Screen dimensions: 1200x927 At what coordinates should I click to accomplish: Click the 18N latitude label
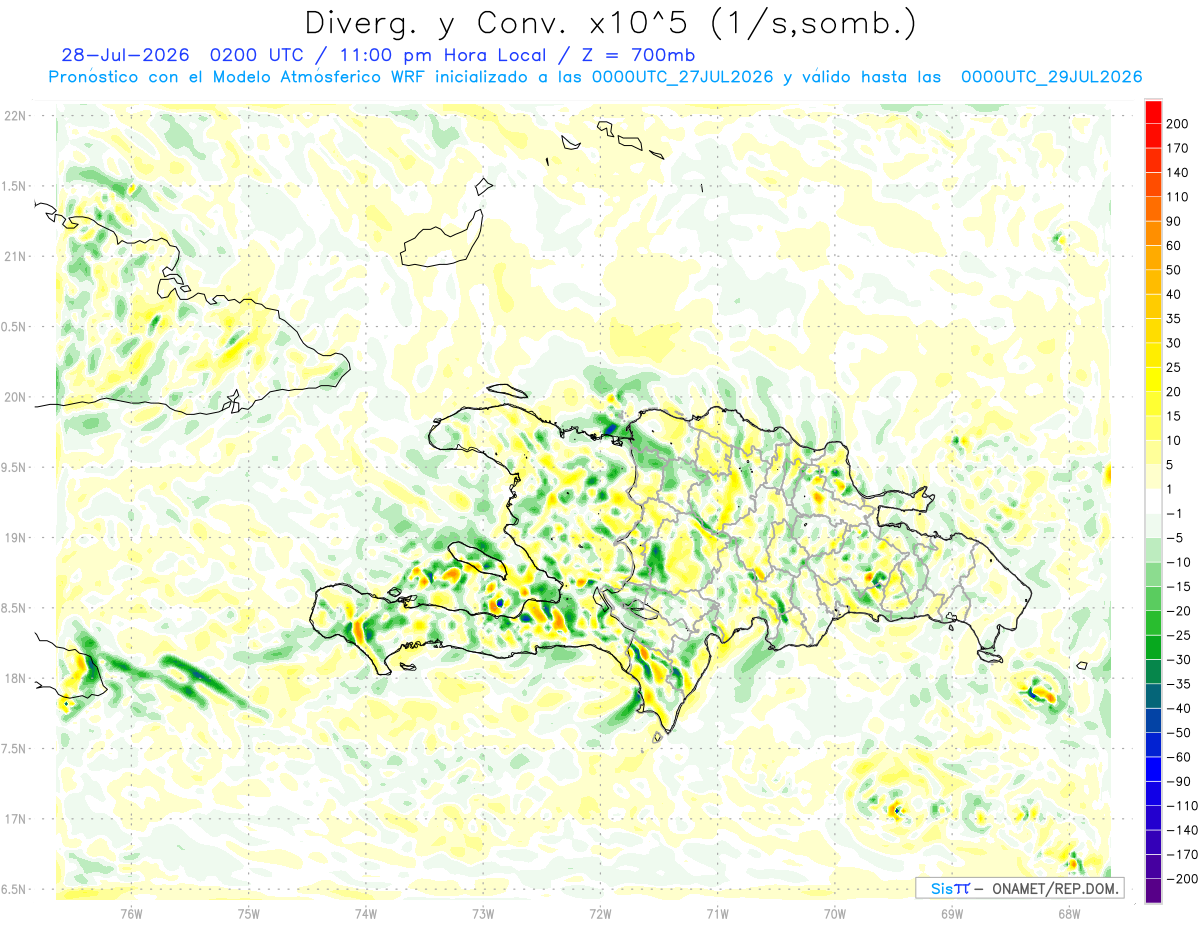coord(14,678)
